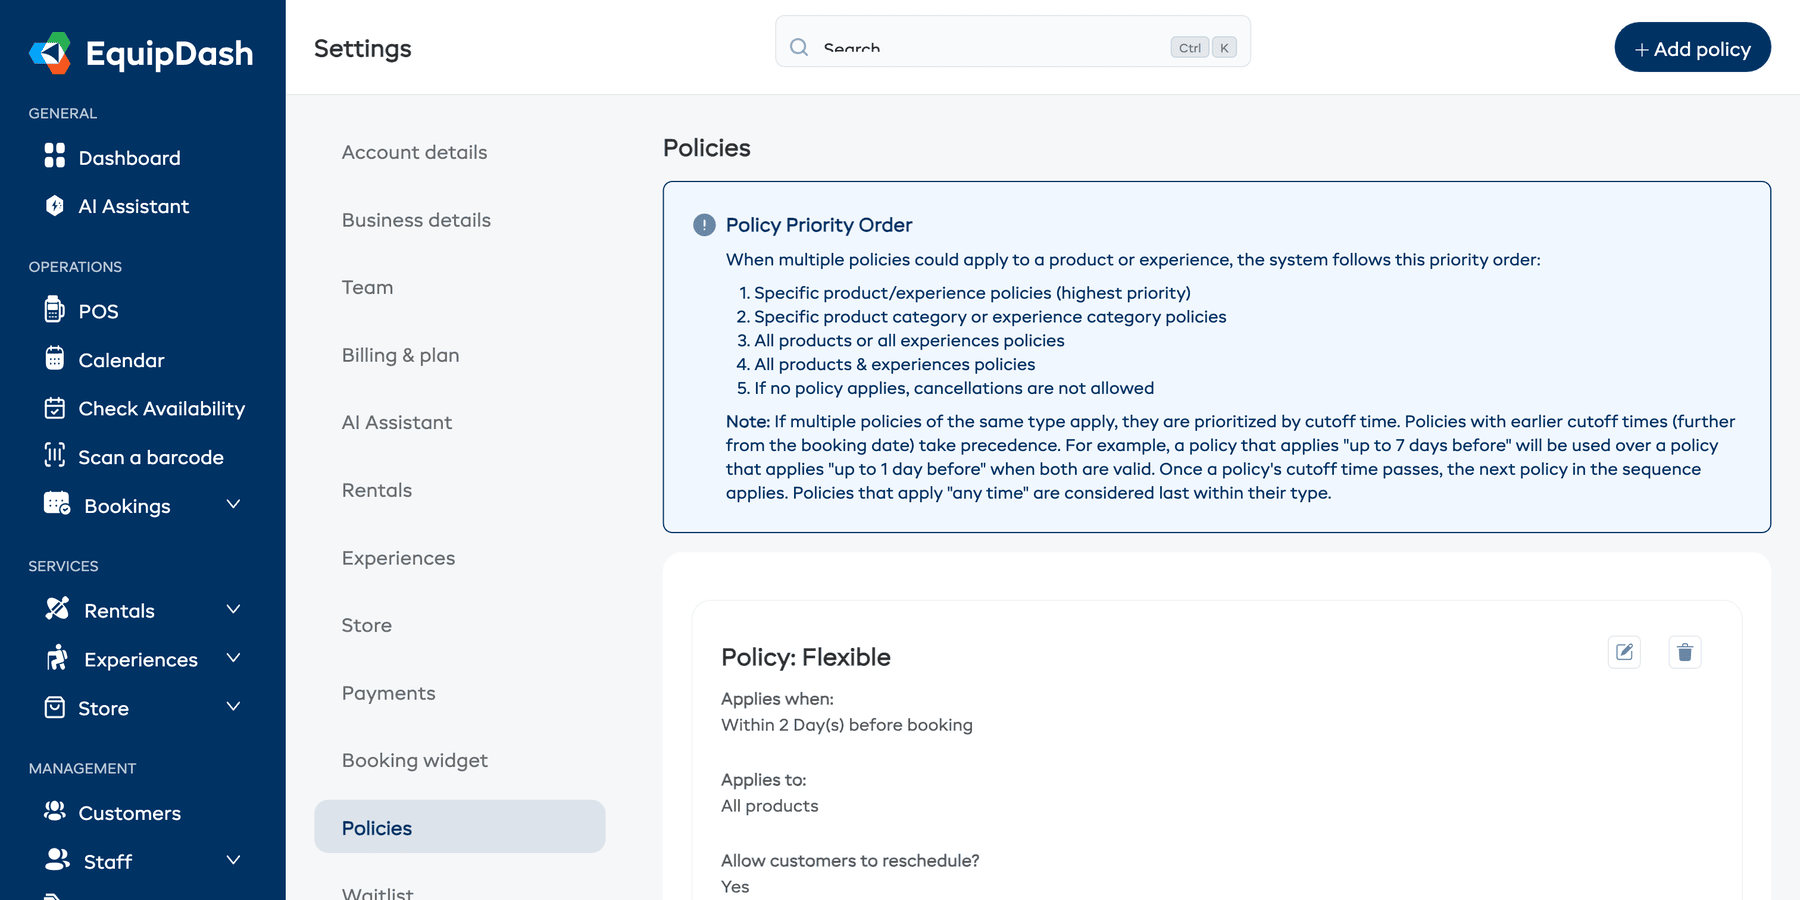The width and height of the screenshot is (1800, 900).
Task: Open the Booking widget settings tab
Action: (414, 760)
